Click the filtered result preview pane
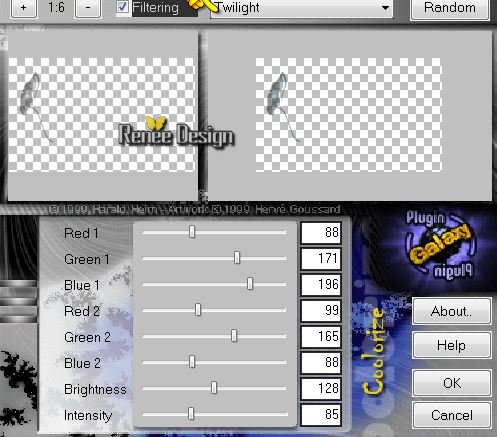The width and height of the screenshot is (497, 437). 350,116
